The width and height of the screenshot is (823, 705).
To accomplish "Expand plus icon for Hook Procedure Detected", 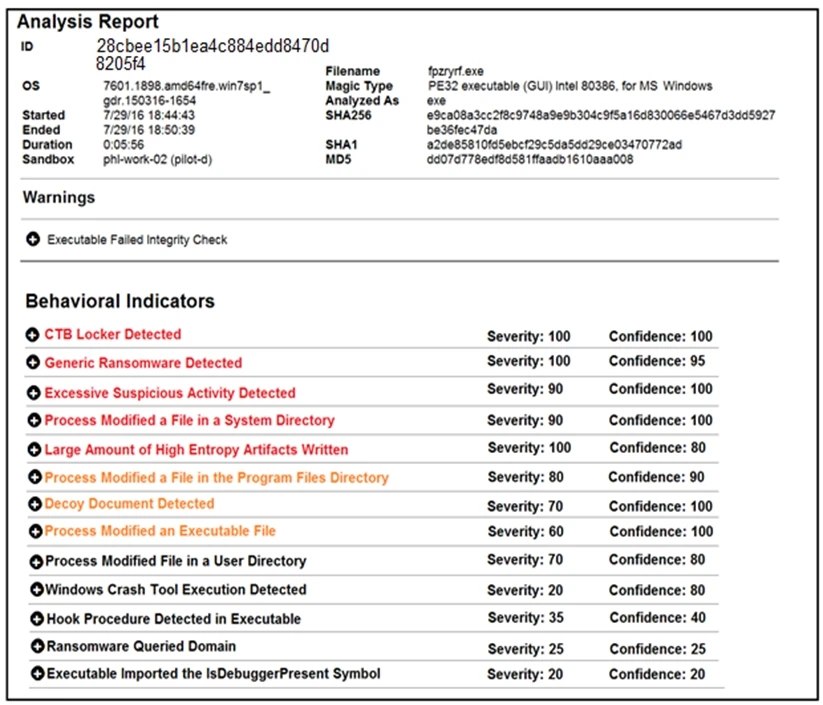I will (37, 619).
